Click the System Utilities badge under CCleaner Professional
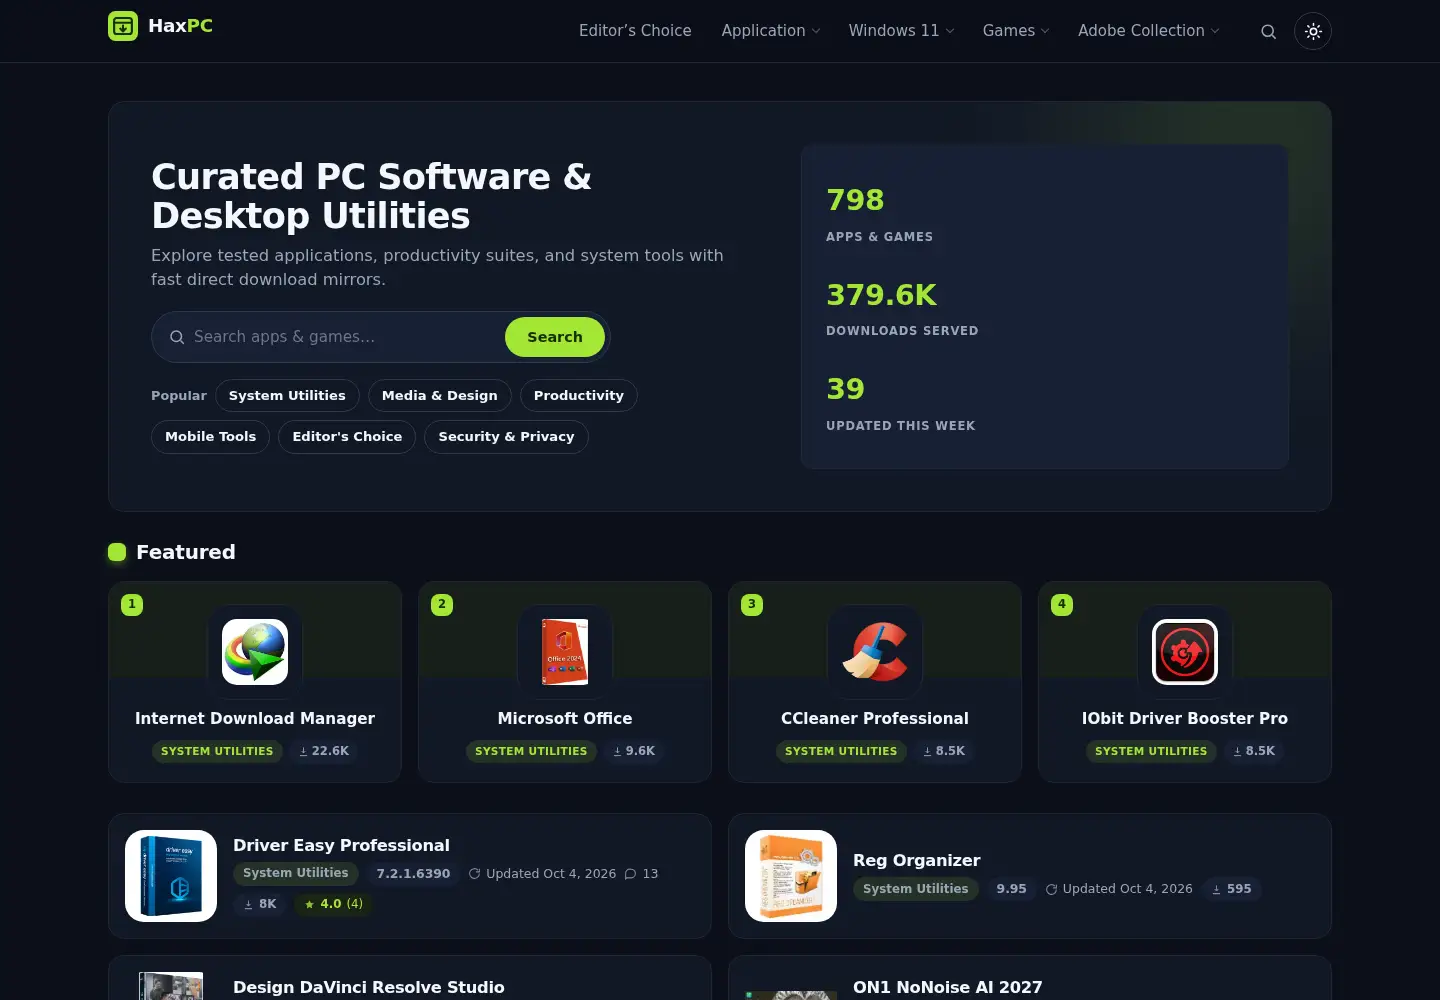 pos(841,751)
